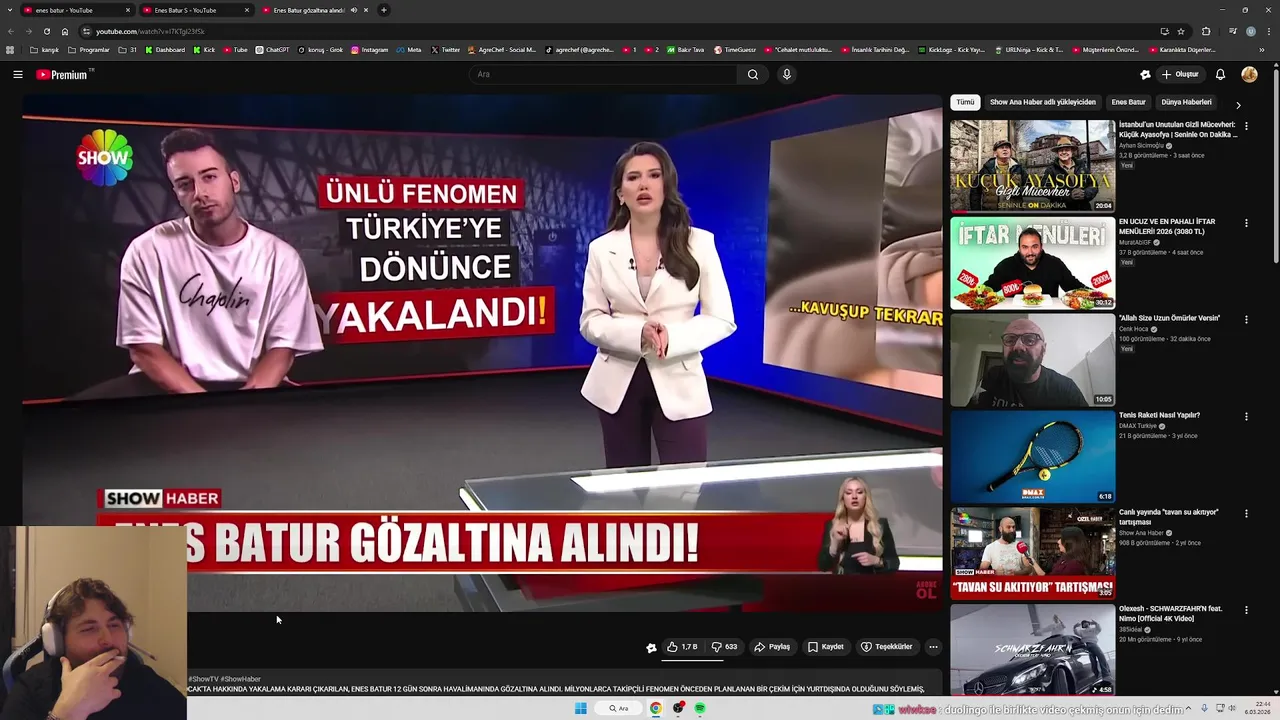
Task: Open the 31 bookmarks folder
Action: (x=128, y=49)
